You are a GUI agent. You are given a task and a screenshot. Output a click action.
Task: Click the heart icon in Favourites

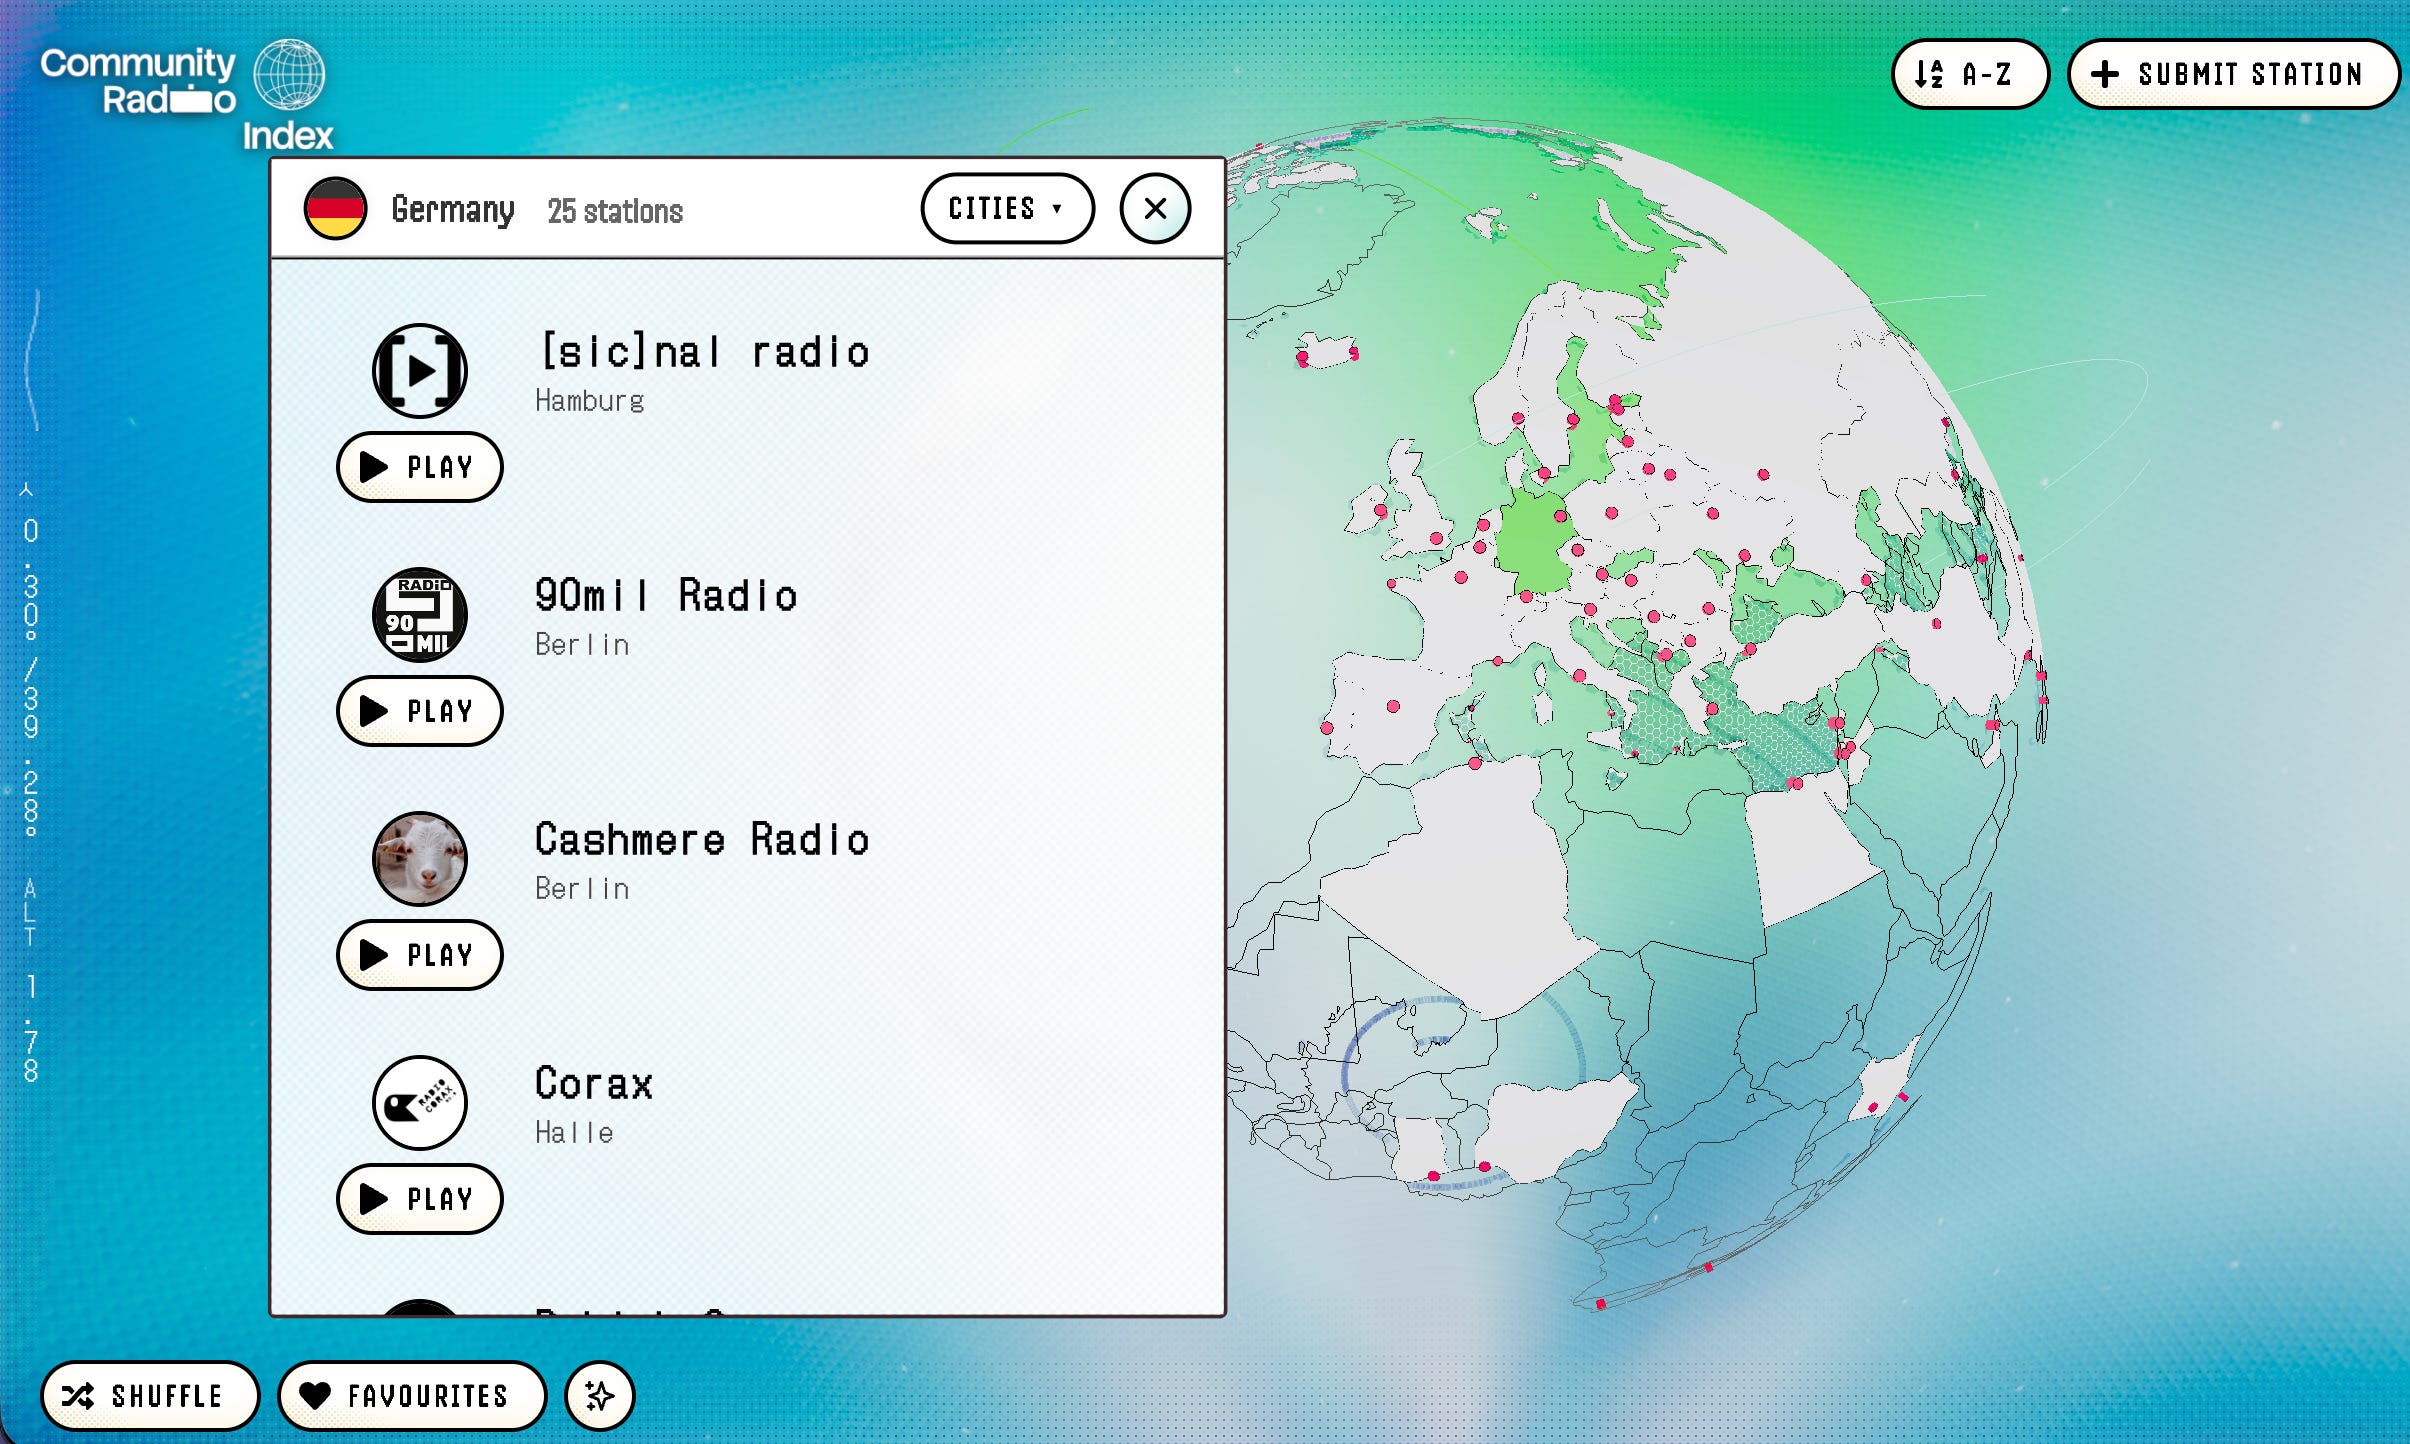click(315, 1396)
